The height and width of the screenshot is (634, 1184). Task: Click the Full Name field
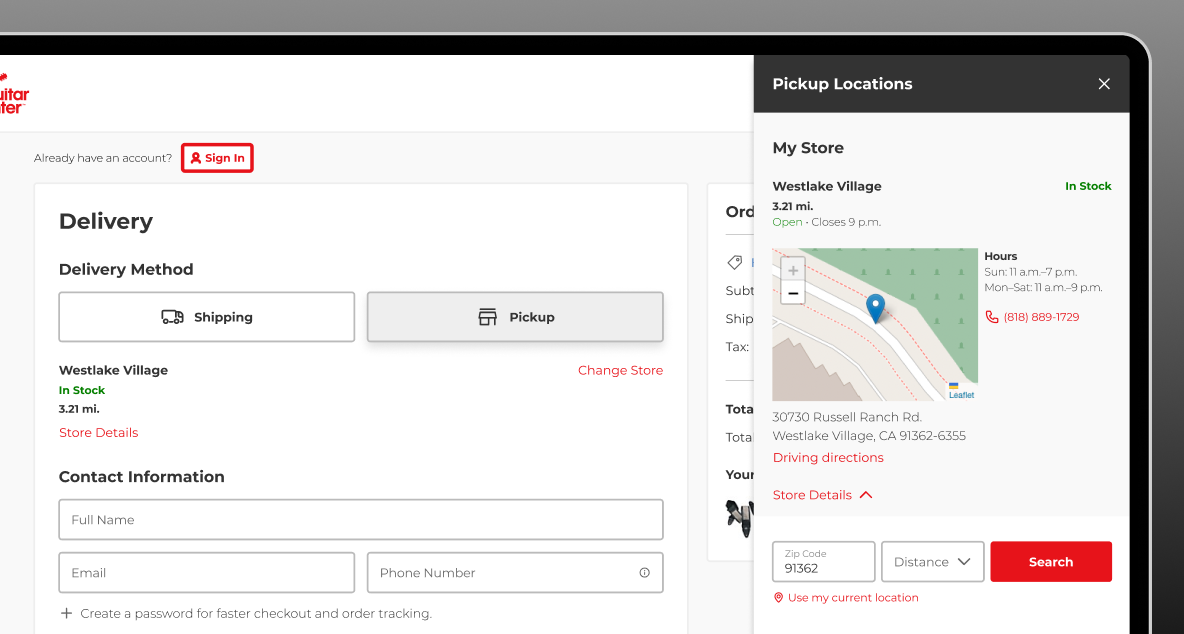(x=361, y=520)
